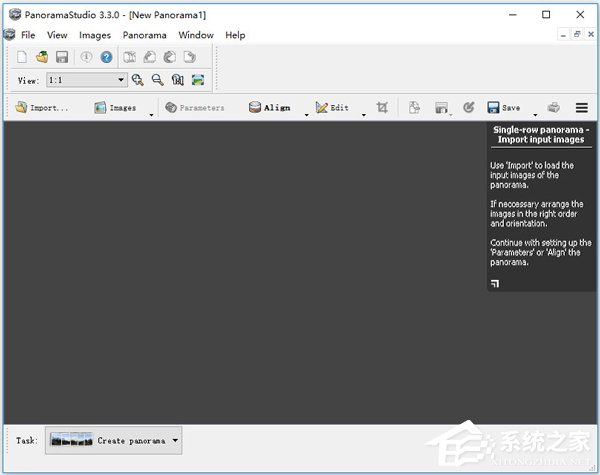This screenshot has width=600, height=475.
Task: Open the View zoom combo box
Action: [87, 80]
